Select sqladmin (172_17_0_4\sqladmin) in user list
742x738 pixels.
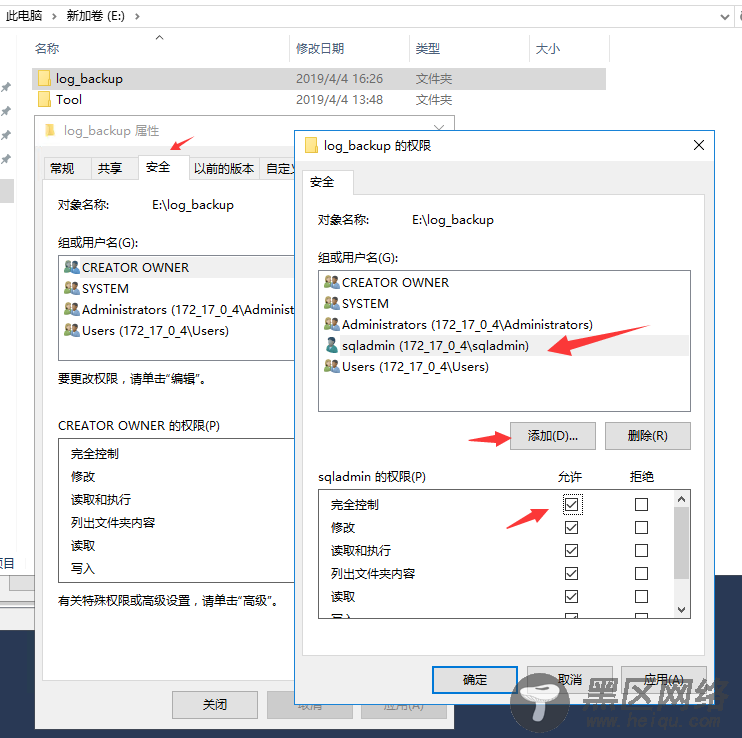coord(504,345)
